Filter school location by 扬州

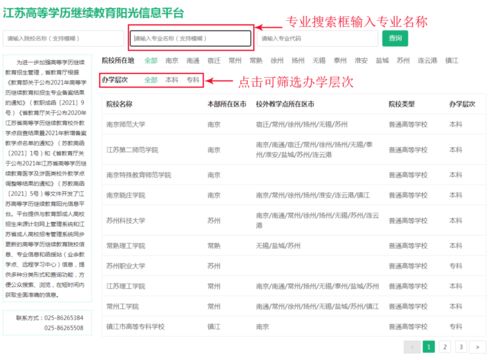(298, 60)
